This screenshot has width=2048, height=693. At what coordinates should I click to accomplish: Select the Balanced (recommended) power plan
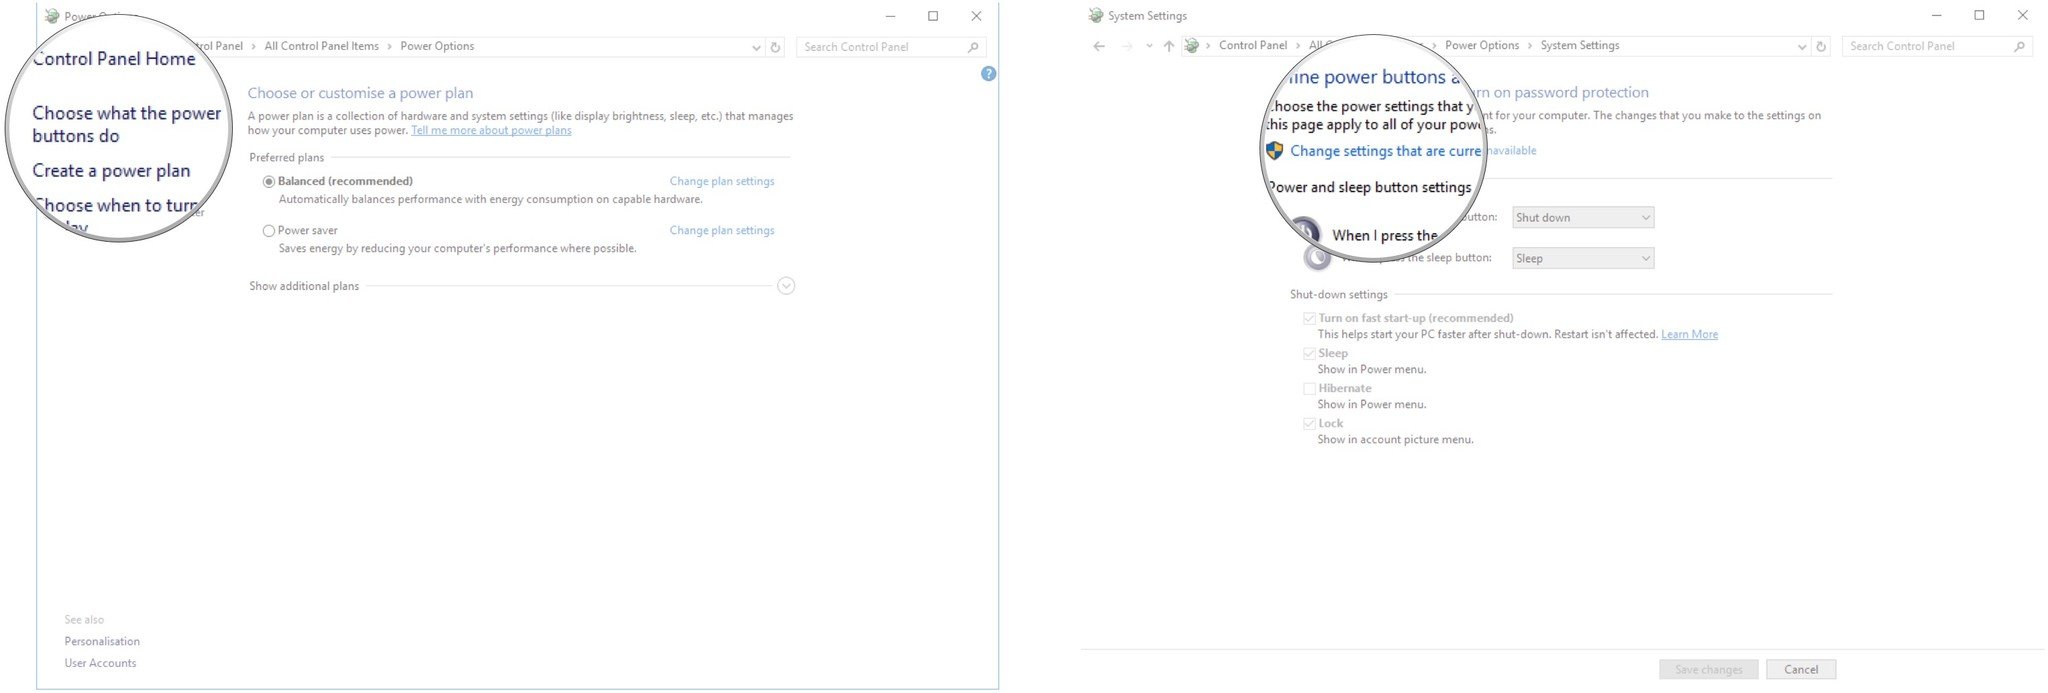[268, 182]
